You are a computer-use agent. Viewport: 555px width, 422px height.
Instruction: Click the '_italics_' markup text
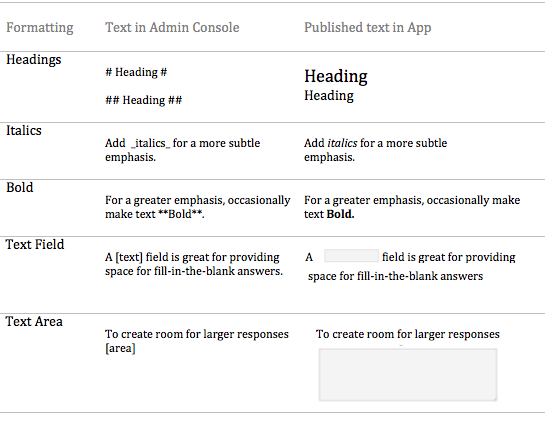pos(150,143)
